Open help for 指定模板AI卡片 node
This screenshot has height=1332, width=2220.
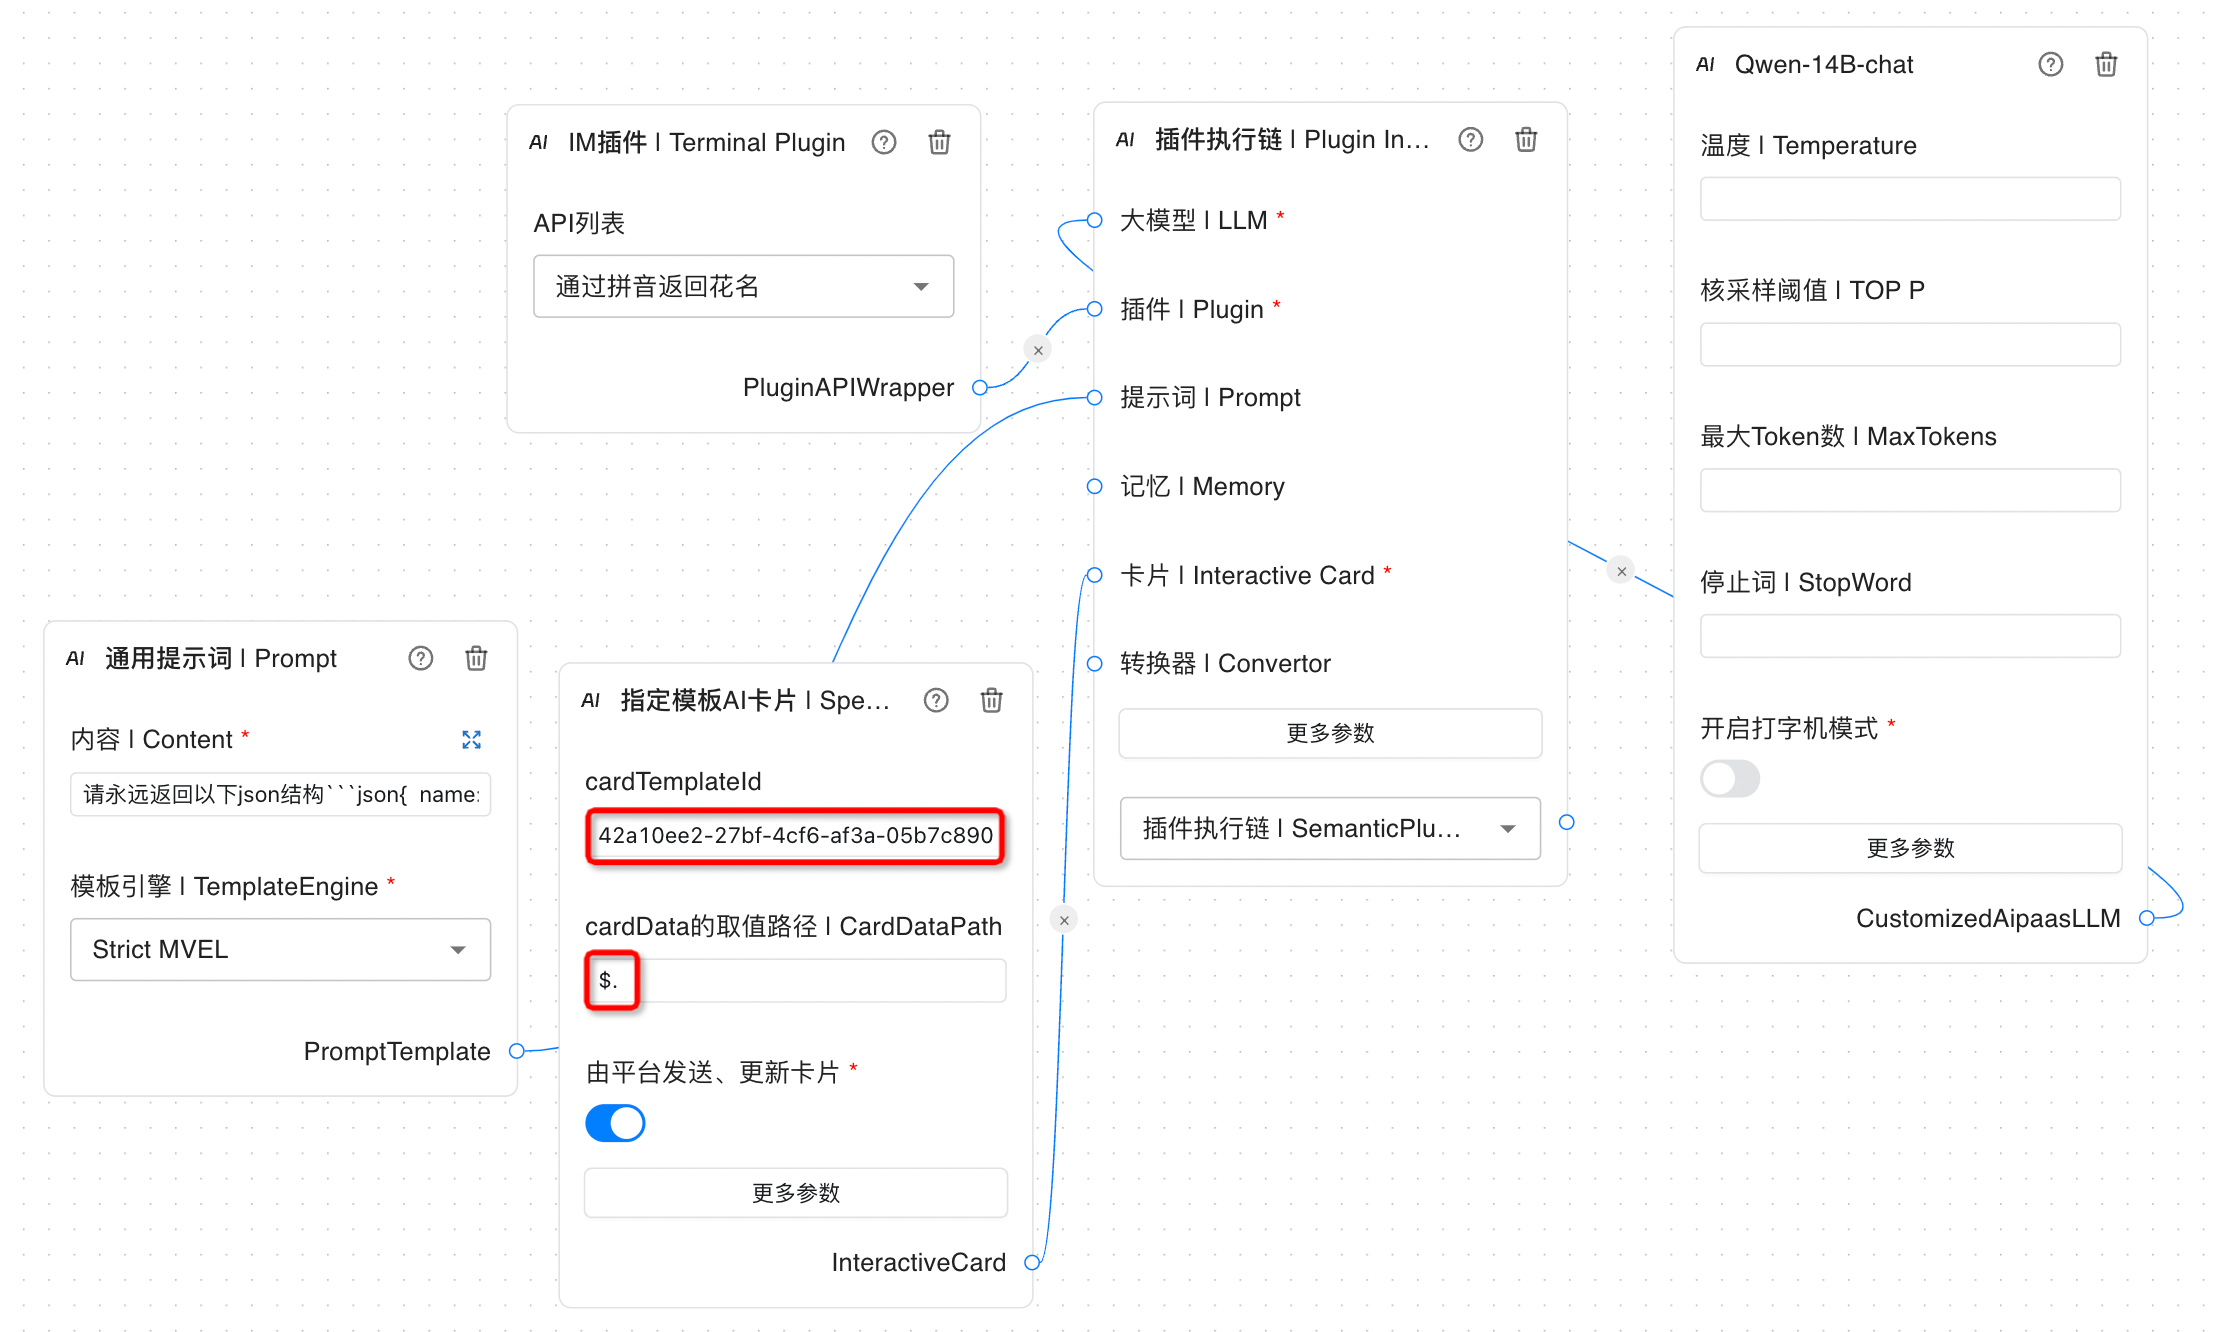(x=935, y=700)
